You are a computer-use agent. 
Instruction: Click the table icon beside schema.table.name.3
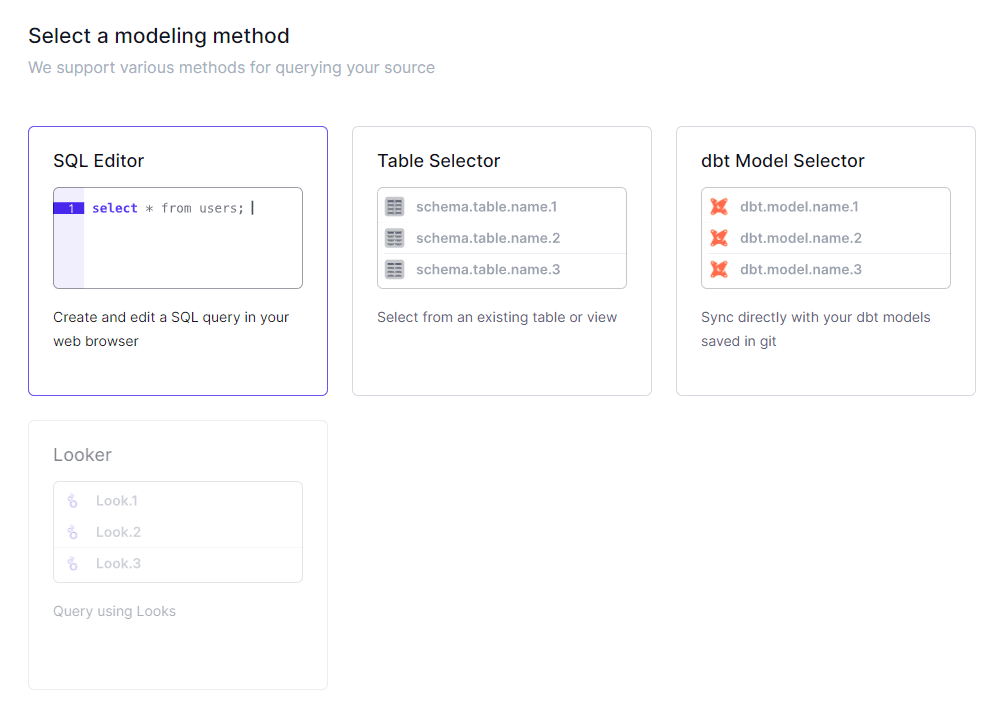(395, 270)
